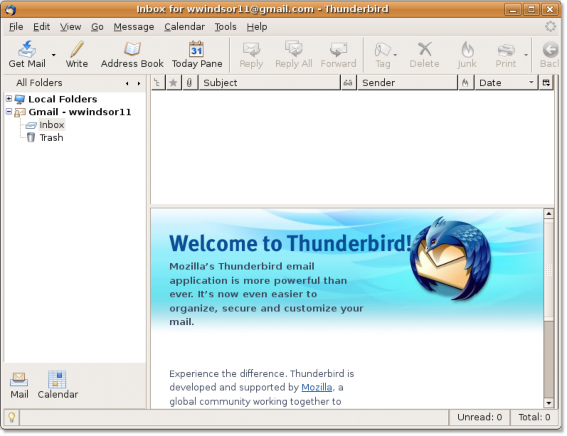567x436 pixels.
Task: Open the Tools menu
Action: tap(225, 27)
